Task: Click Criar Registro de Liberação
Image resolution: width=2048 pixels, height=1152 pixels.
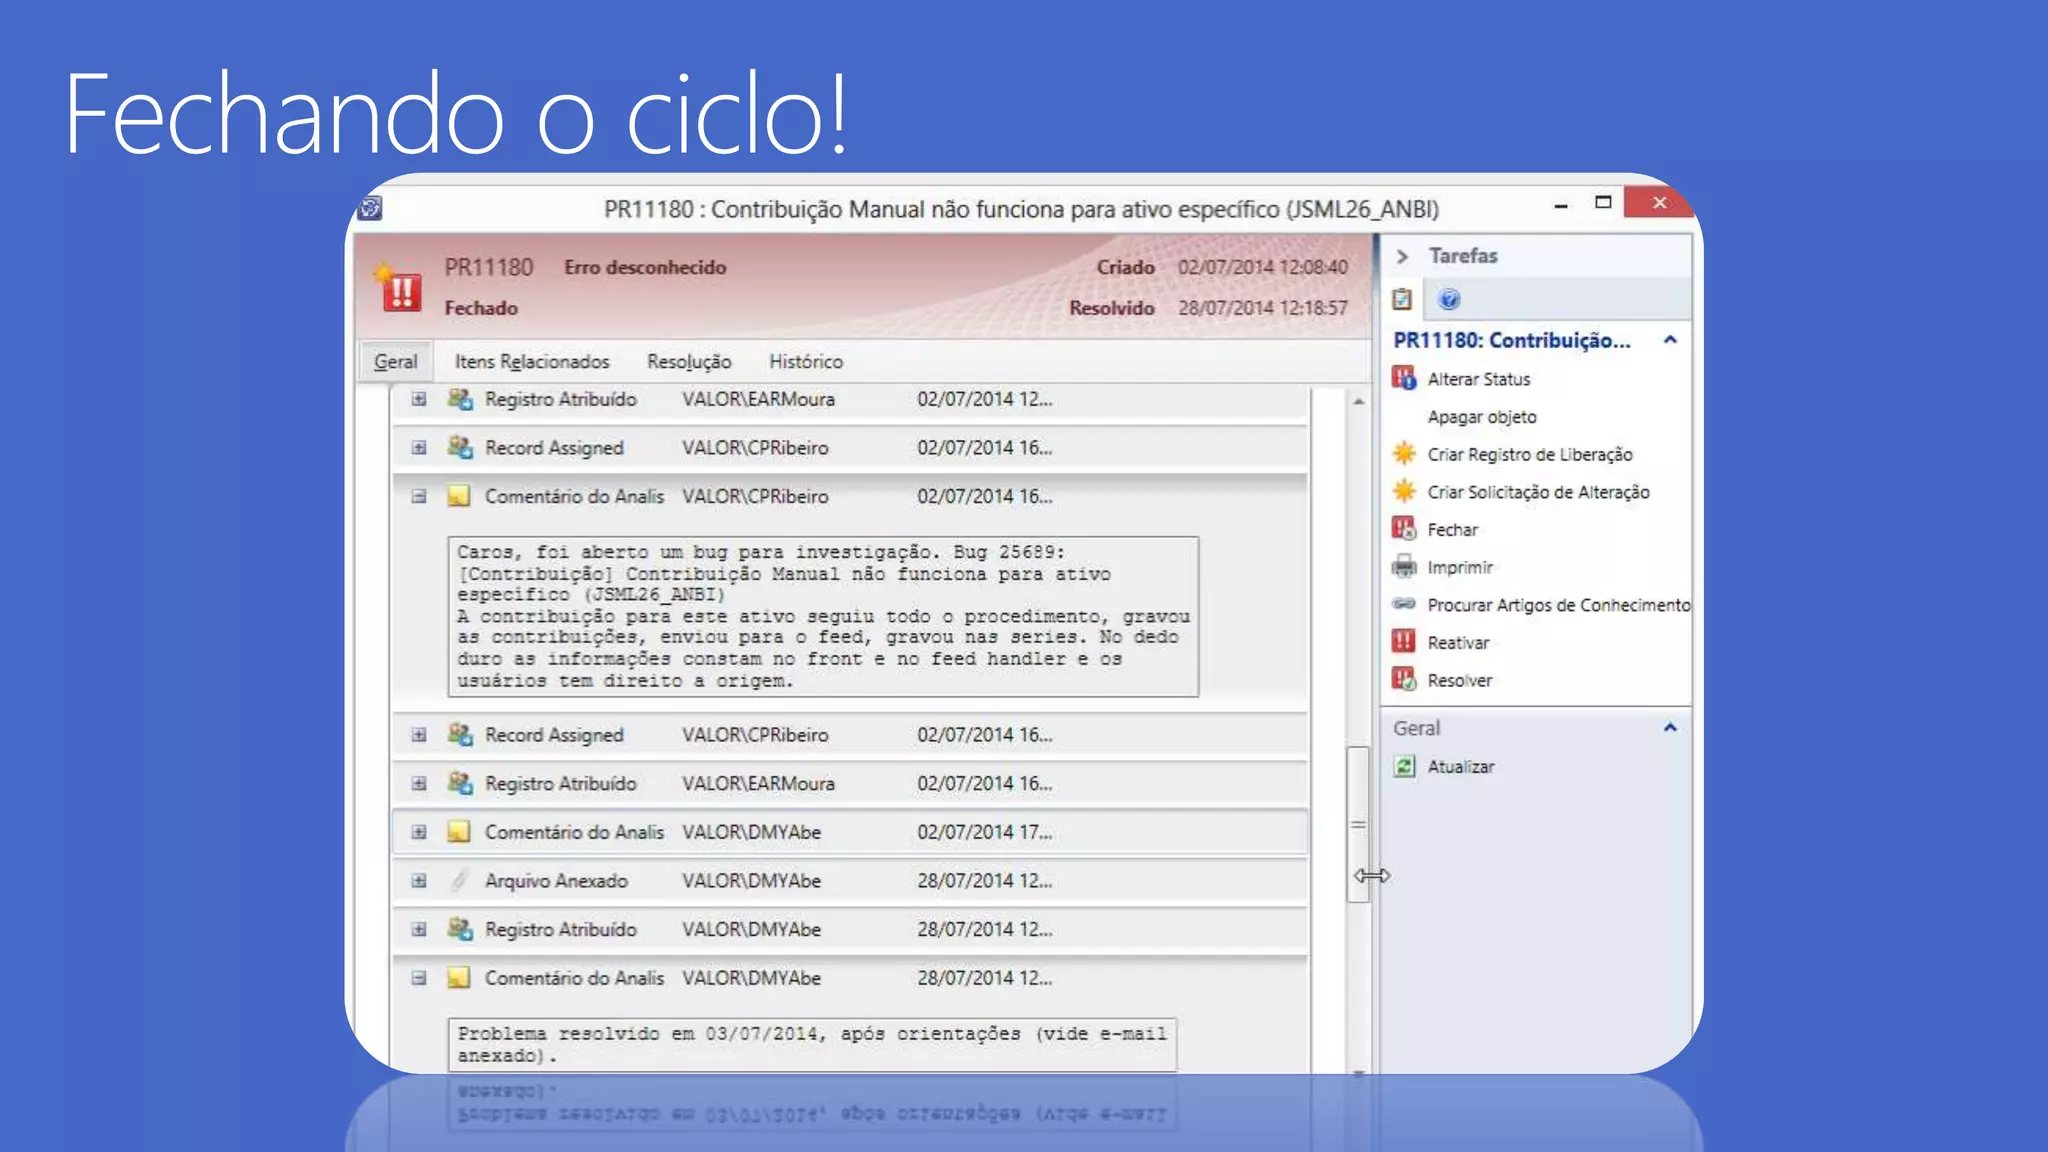Action: coord(1530,454)
